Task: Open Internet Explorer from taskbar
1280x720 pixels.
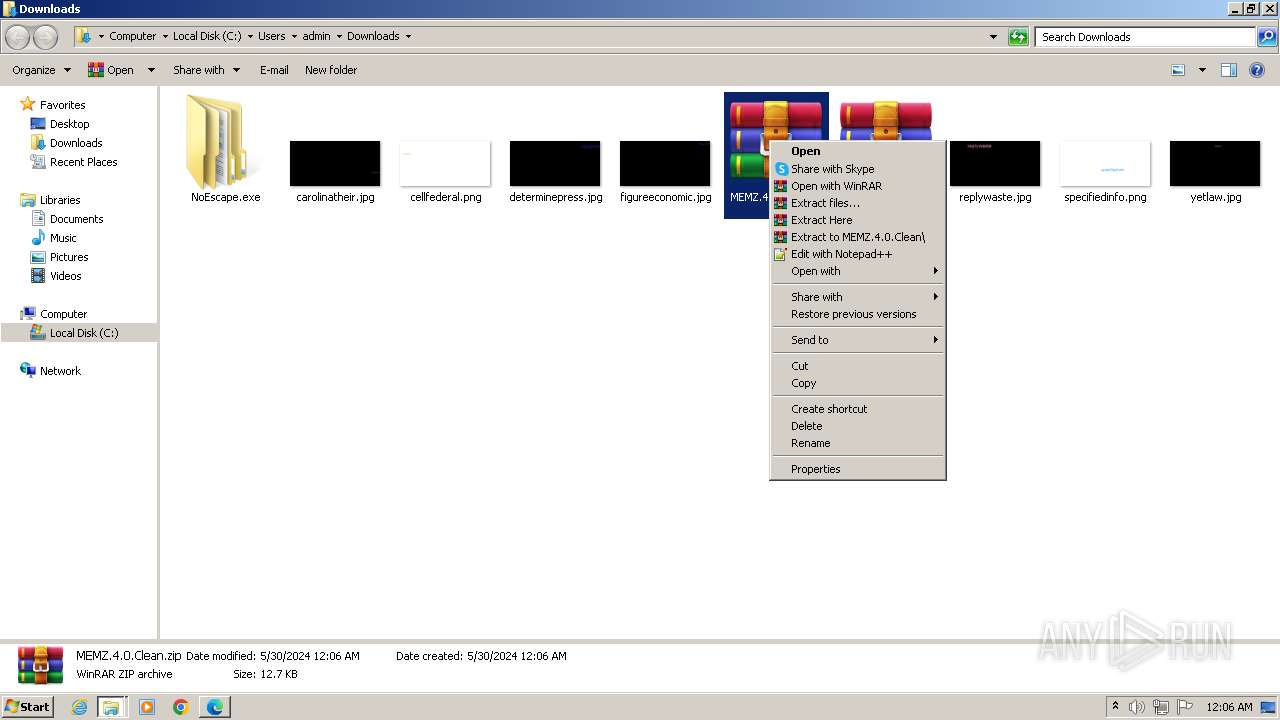Action: 81,707
